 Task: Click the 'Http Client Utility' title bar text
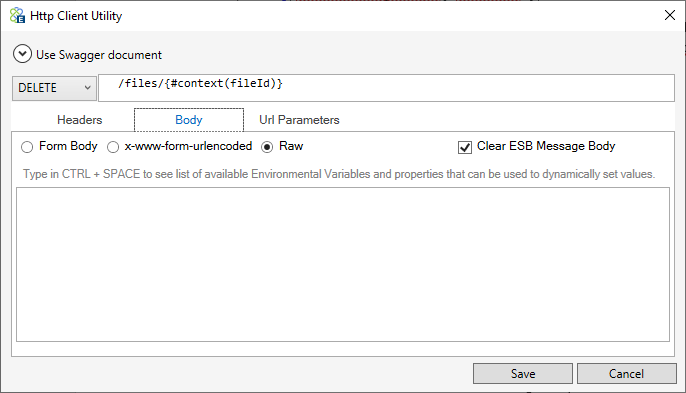click(76, 16)
